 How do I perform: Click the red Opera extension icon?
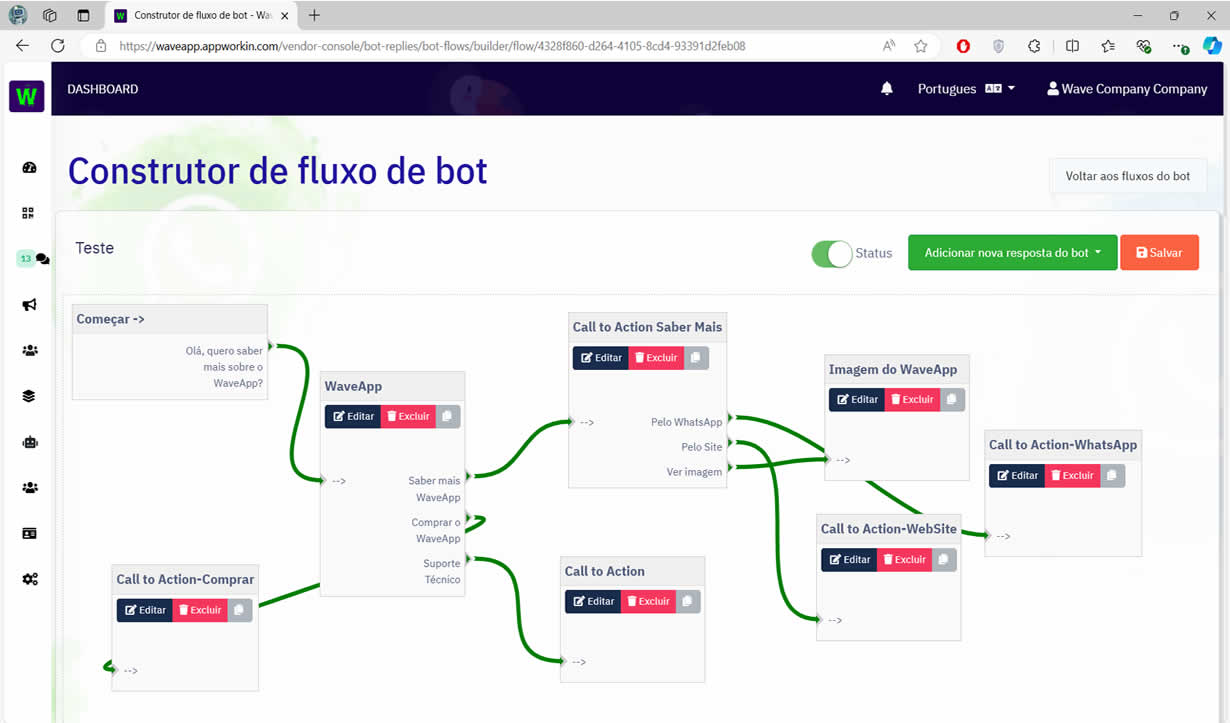(x=963, y=46)
